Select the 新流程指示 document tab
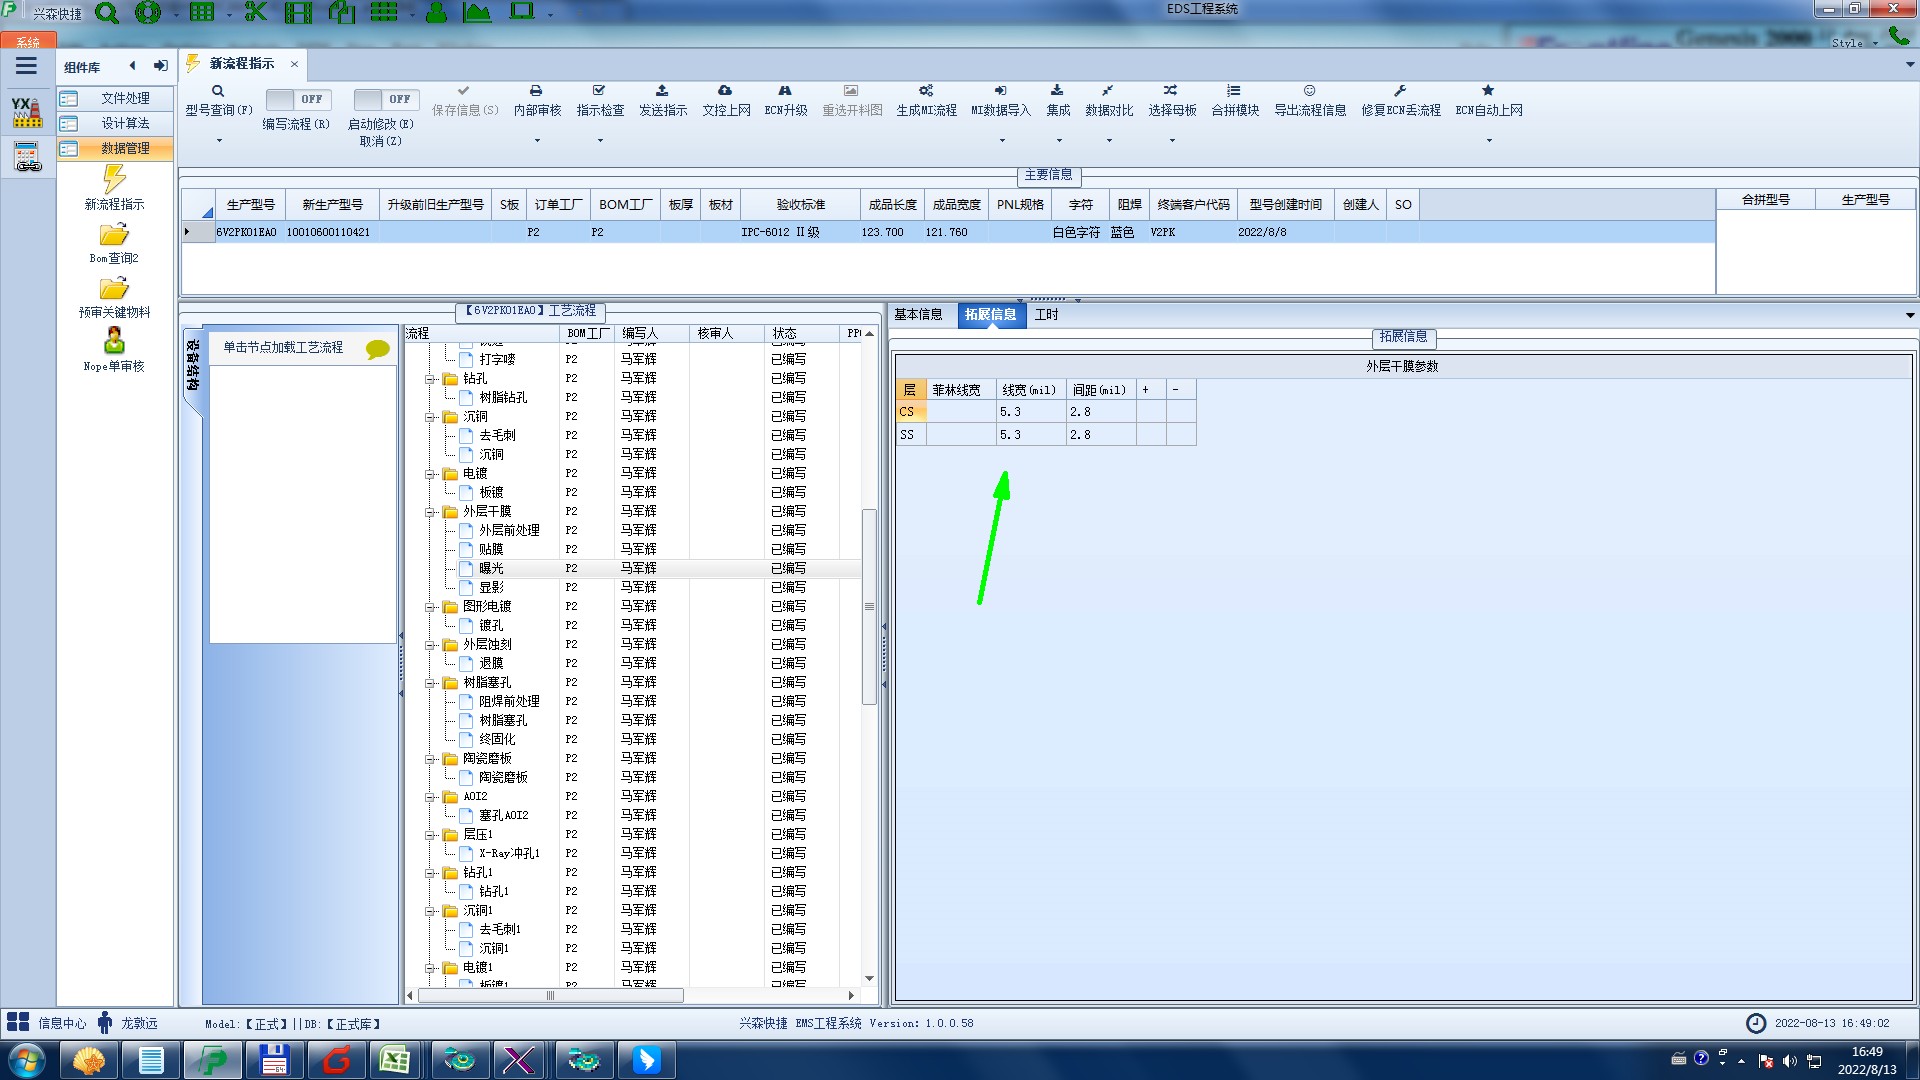Viewport: 1920px width, 1080px height. tap(242, 64)
